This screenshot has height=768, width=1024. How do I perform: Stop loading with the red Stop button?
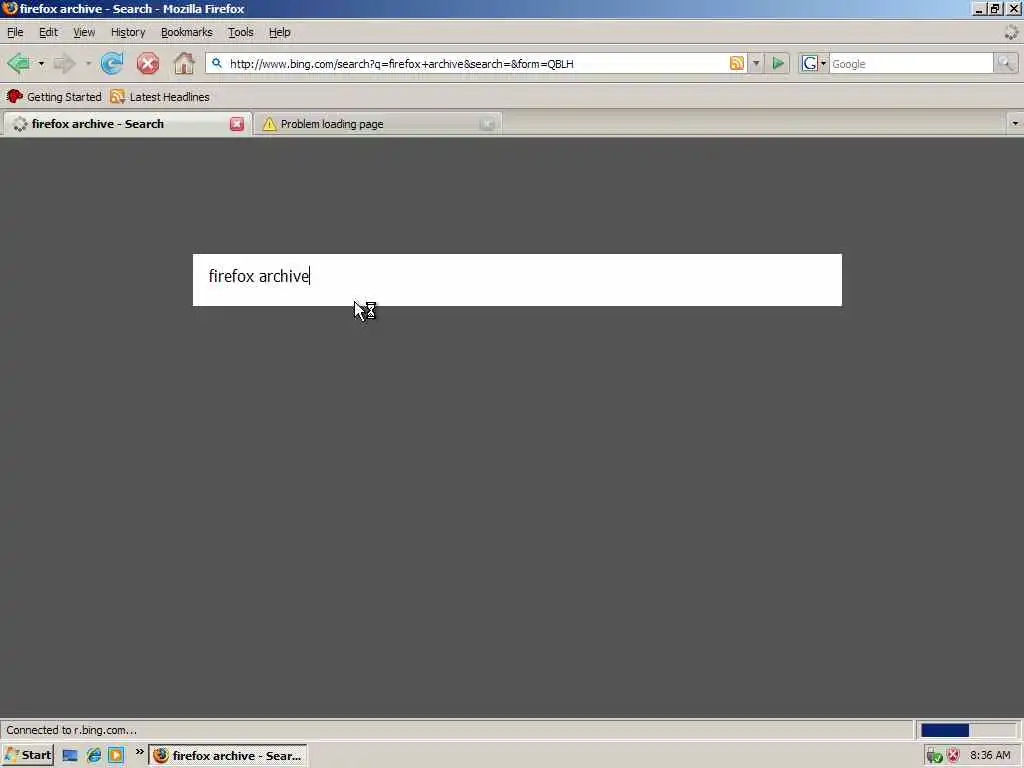click(x=148, y=63)
